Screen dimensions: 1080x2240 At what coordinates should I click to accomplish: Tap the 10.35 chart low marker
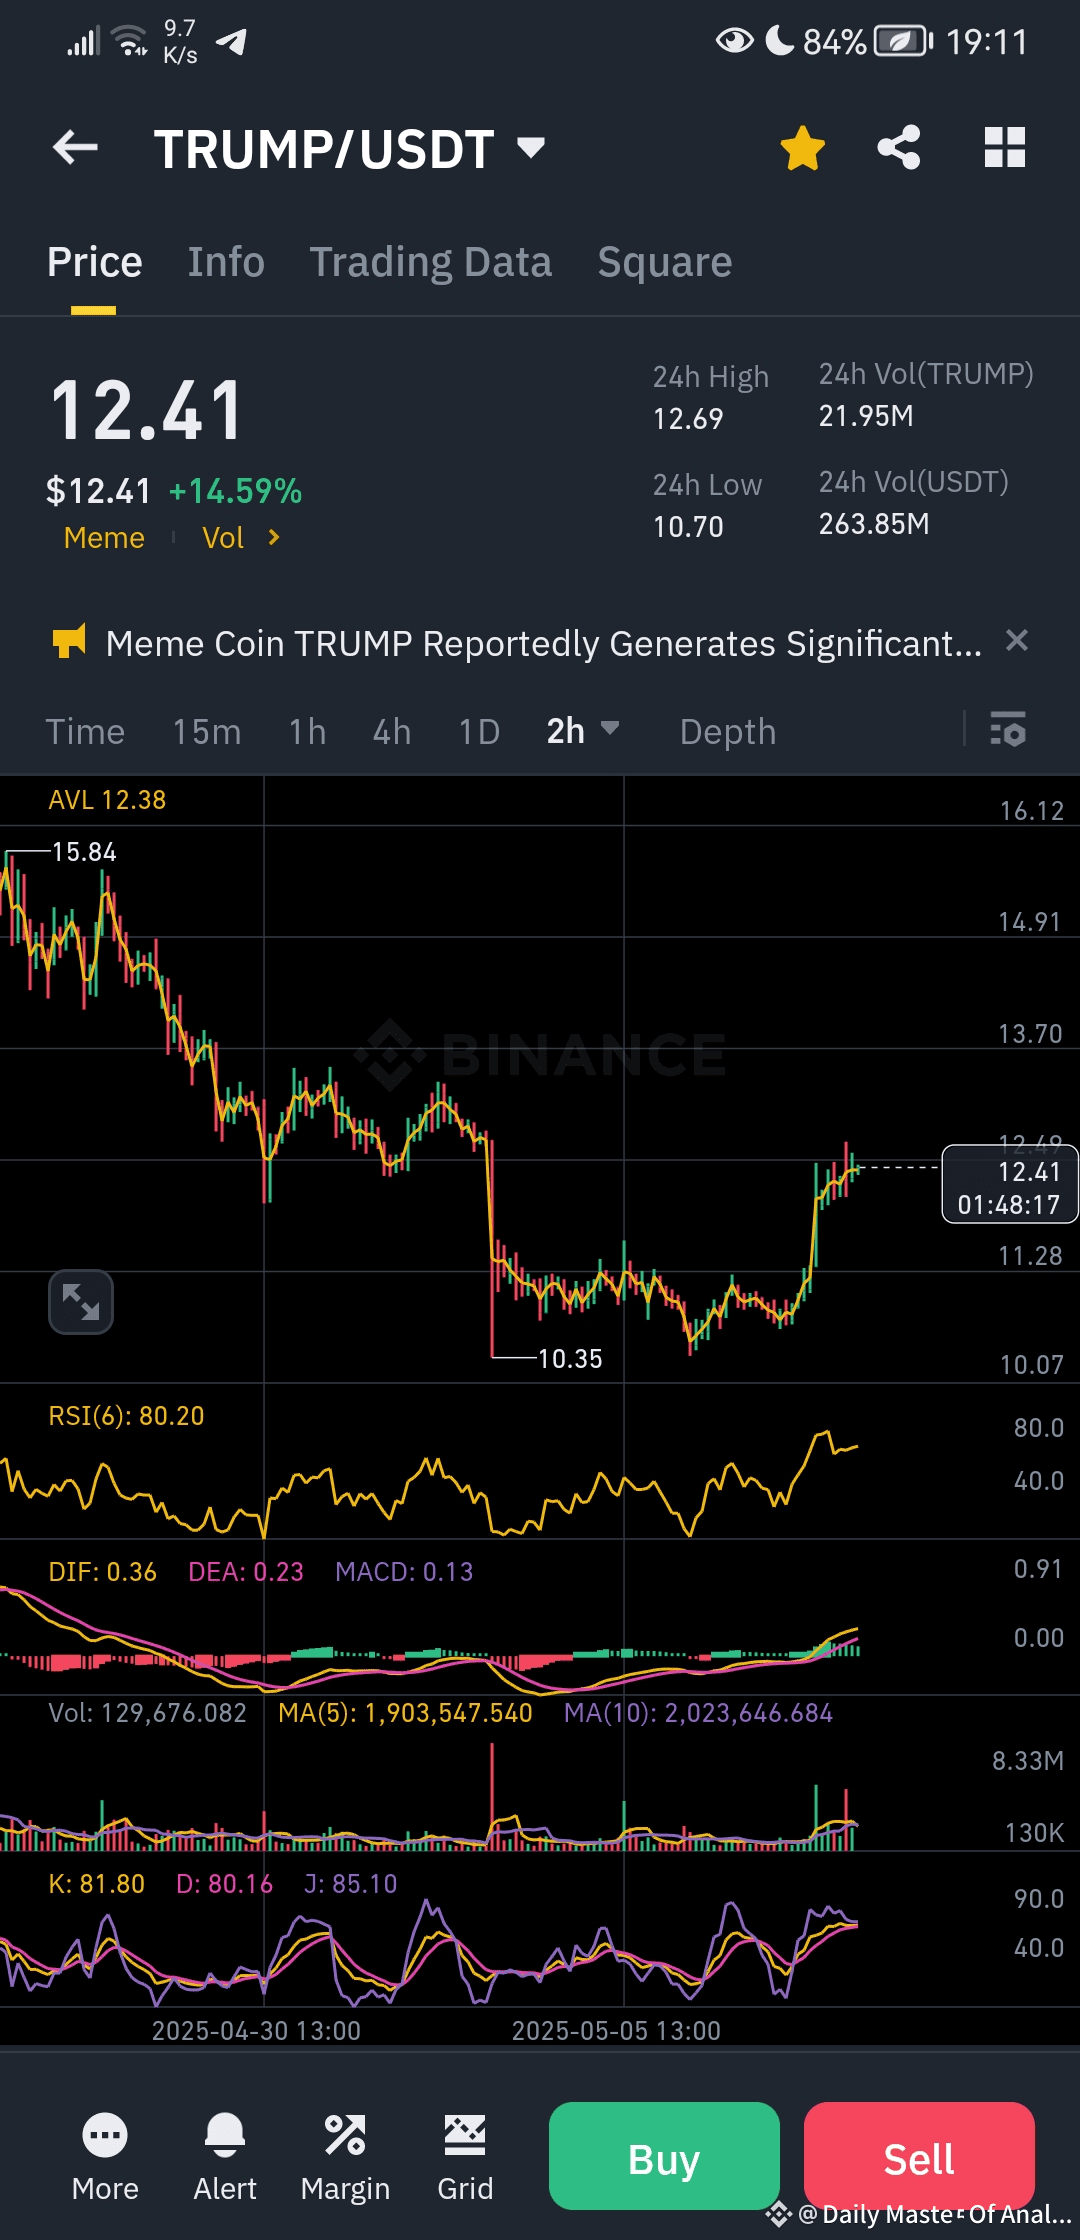(570, 1359)
